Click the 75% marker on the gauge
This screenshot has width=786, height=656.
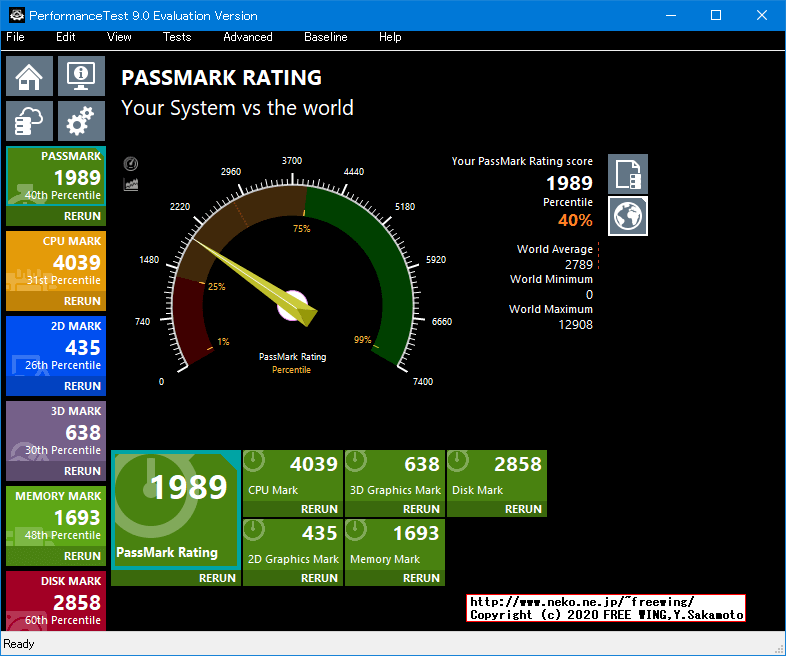[x=302, y=229]
